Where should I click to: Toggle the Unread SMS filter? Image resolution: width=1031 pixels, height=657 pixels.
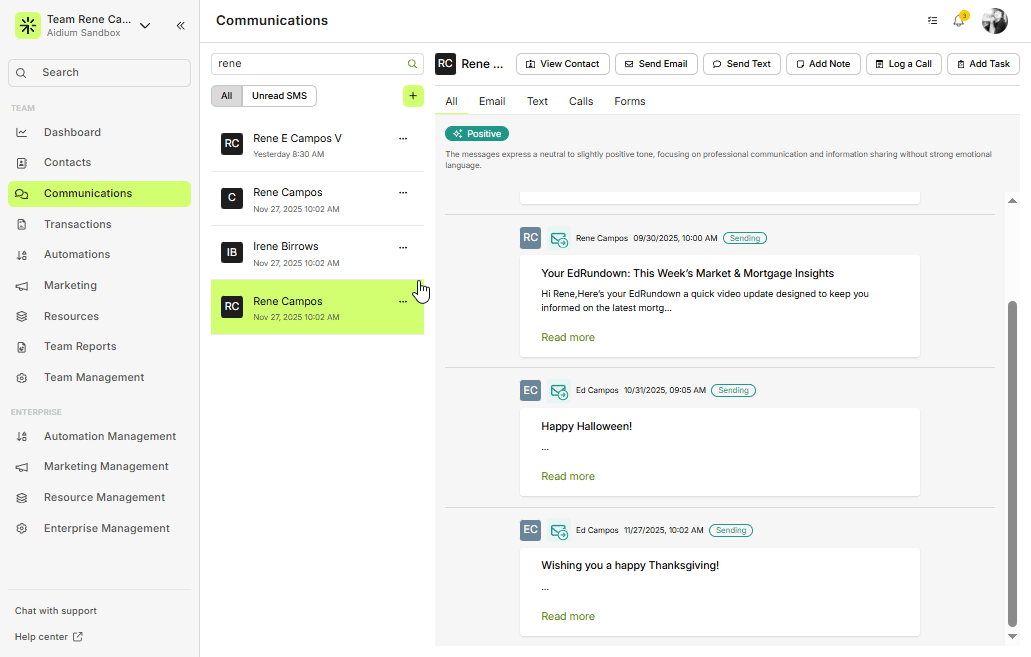(x=279, y=96)
